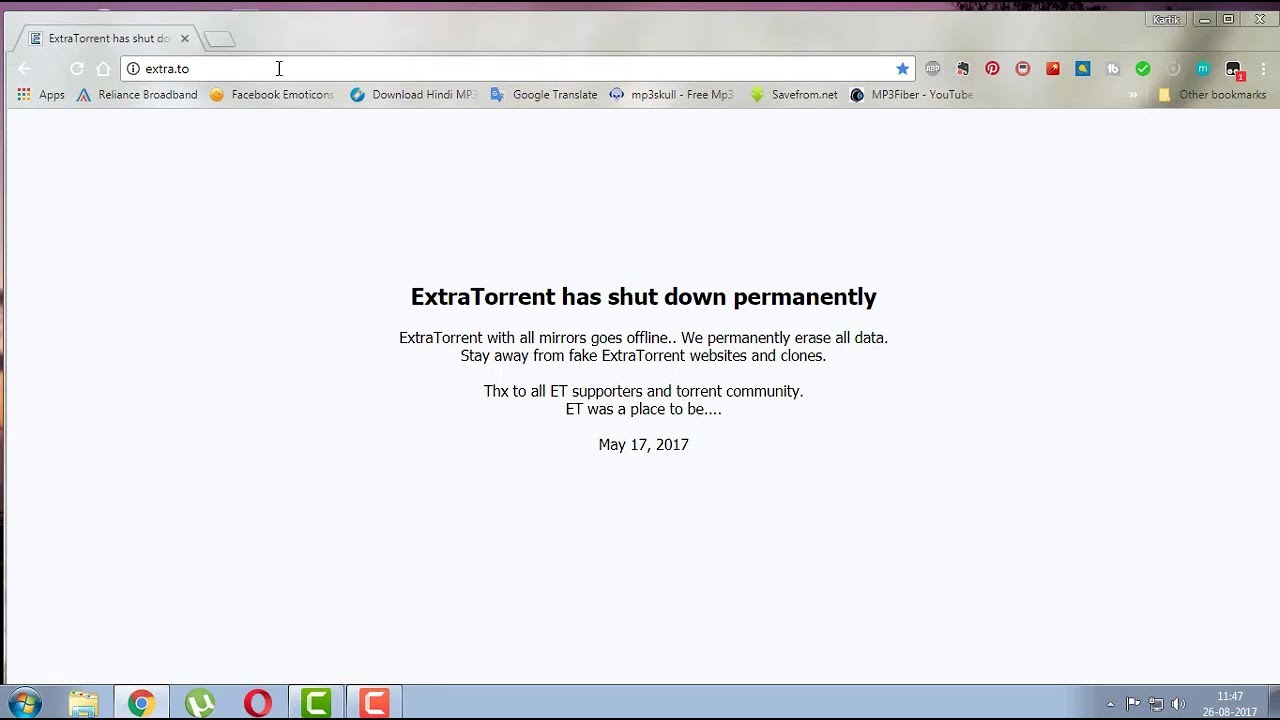The image size is (1280, 720).
Task: Open the Windows Start menu
Action: point(26,703)
